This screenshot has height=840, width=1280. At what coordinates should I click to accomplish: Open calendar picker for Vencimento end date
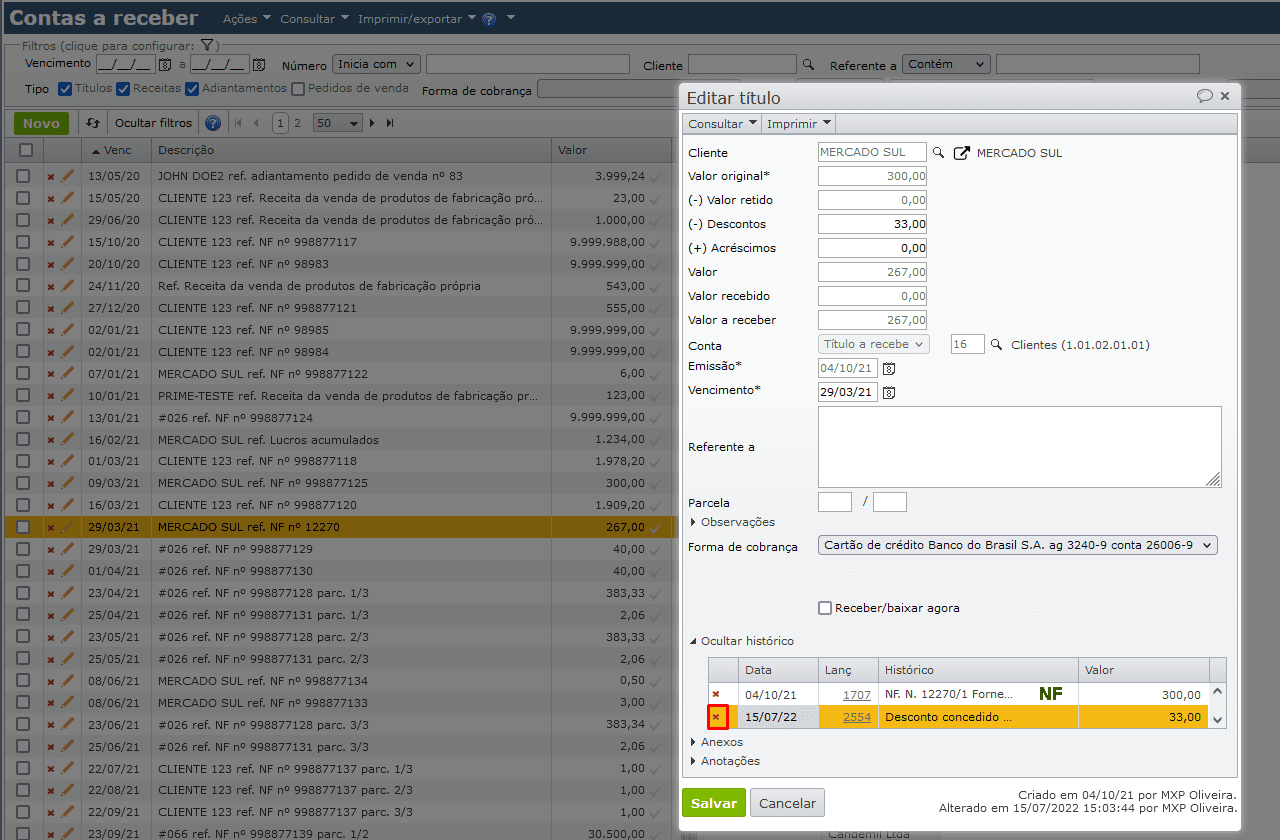pyautogui.click(x=258, y=65)
